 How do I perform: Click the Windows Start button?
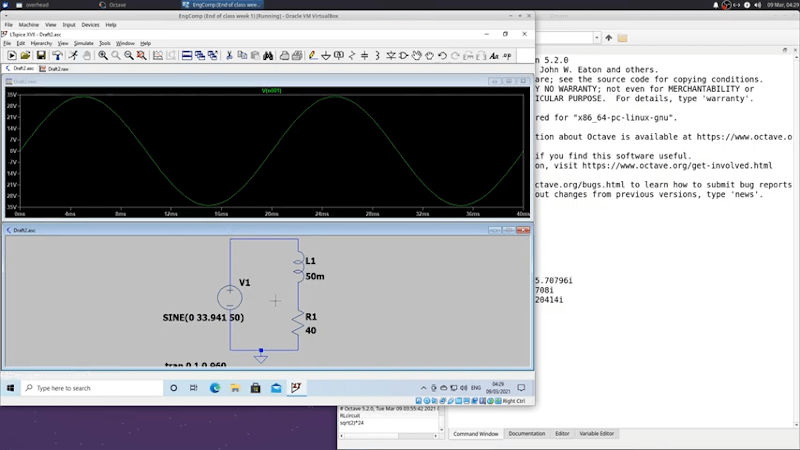10,388
